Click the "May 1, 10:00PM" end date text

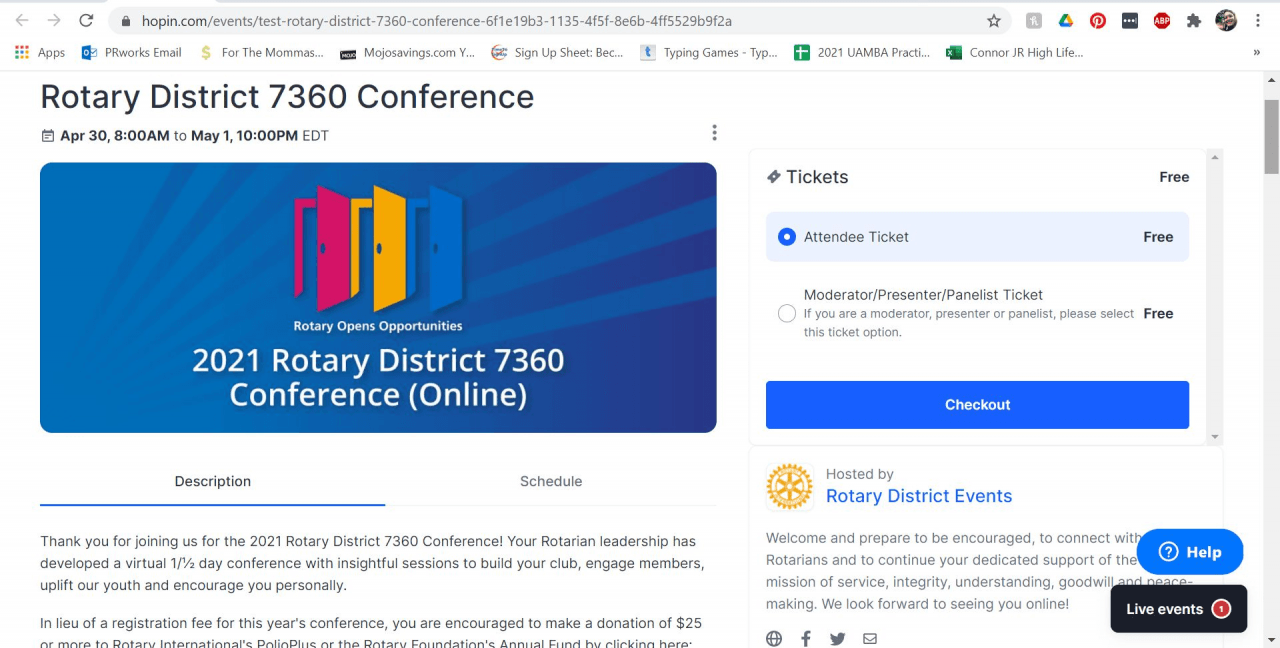click(244, 136)
